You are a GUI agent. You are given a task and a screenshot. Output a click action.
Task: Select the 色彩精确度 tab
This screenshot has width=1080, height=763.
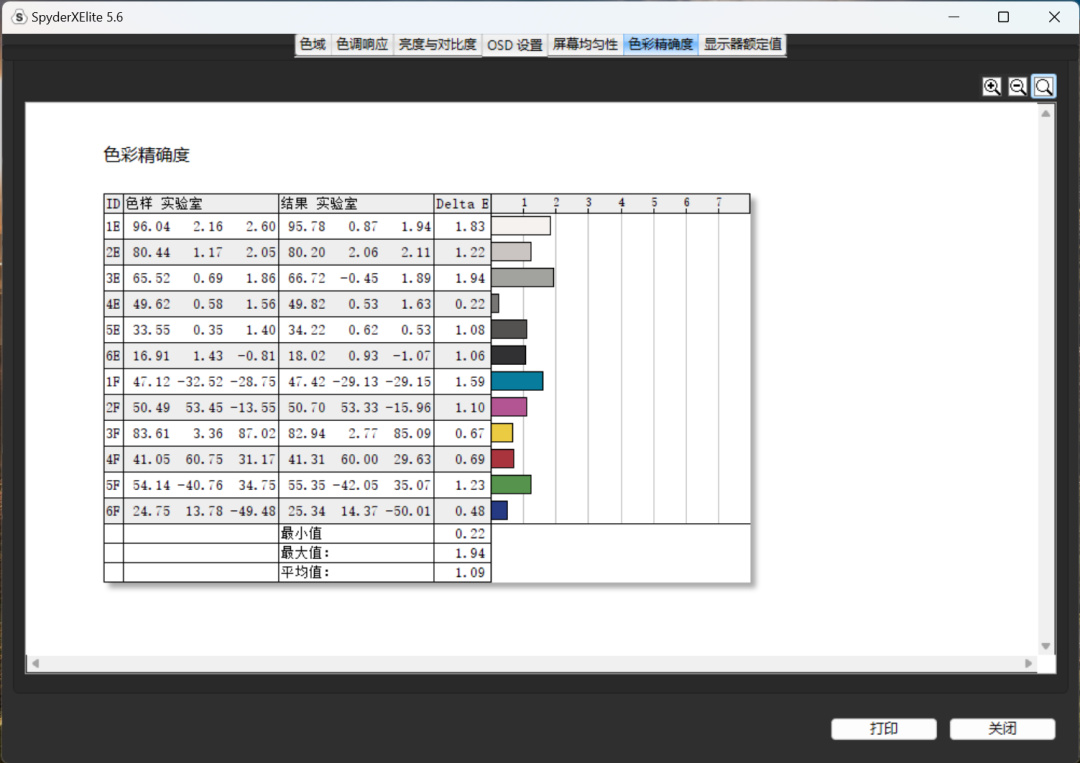point(661,45)
